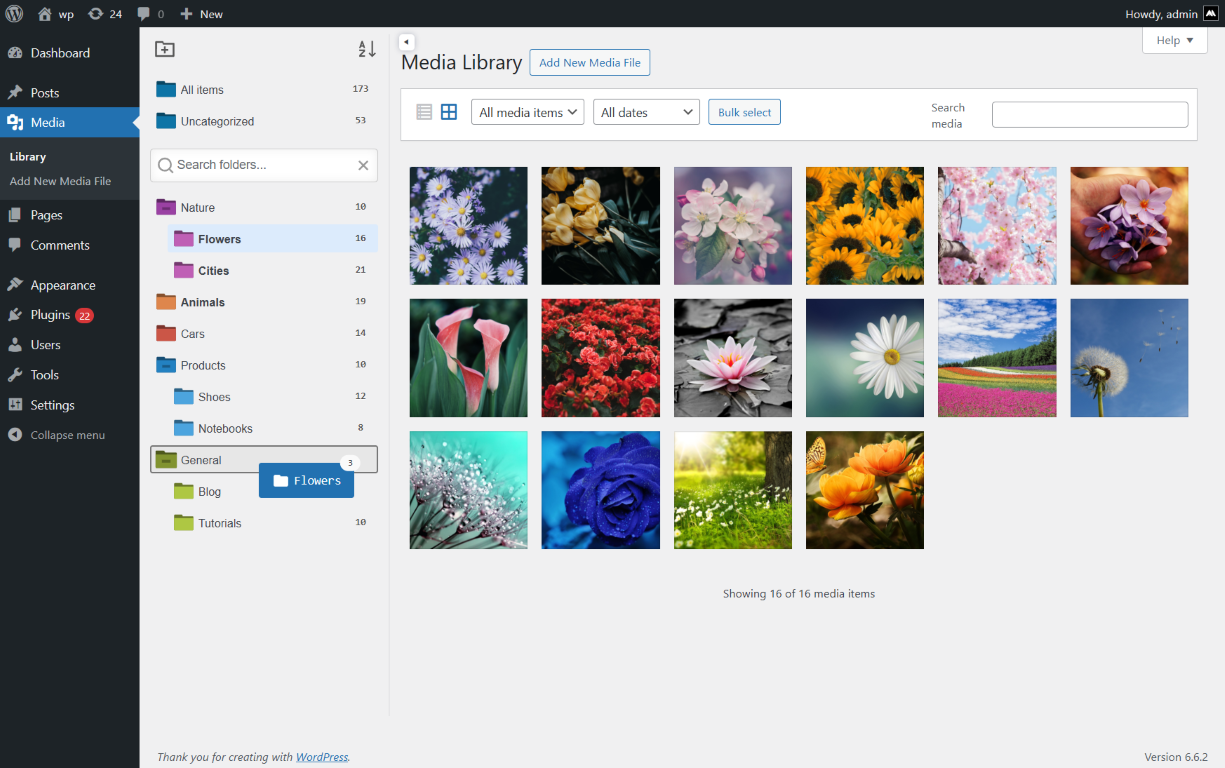
Task: Select the Nature folder
Action: (264, 207)
